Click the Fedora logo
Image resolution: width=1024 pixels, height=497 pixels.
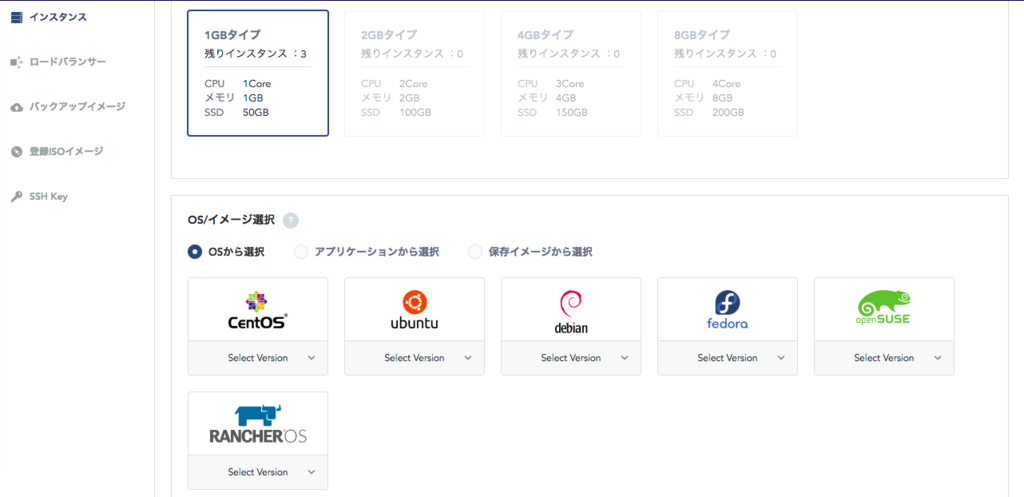pyautogui.click(x=727, y=310)
